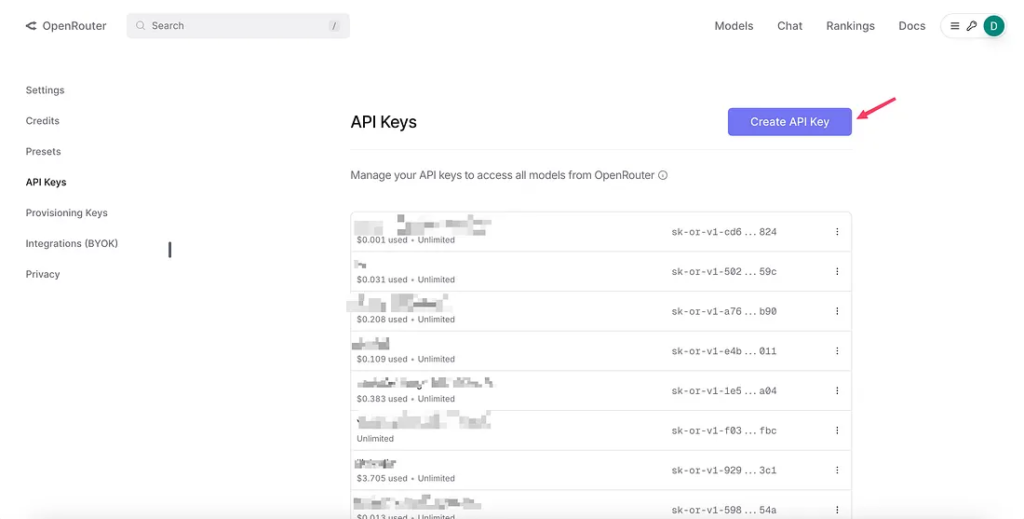Open the hamburger menu icon
This screenshot has height=519, width=1024.
tap(955, 26)
